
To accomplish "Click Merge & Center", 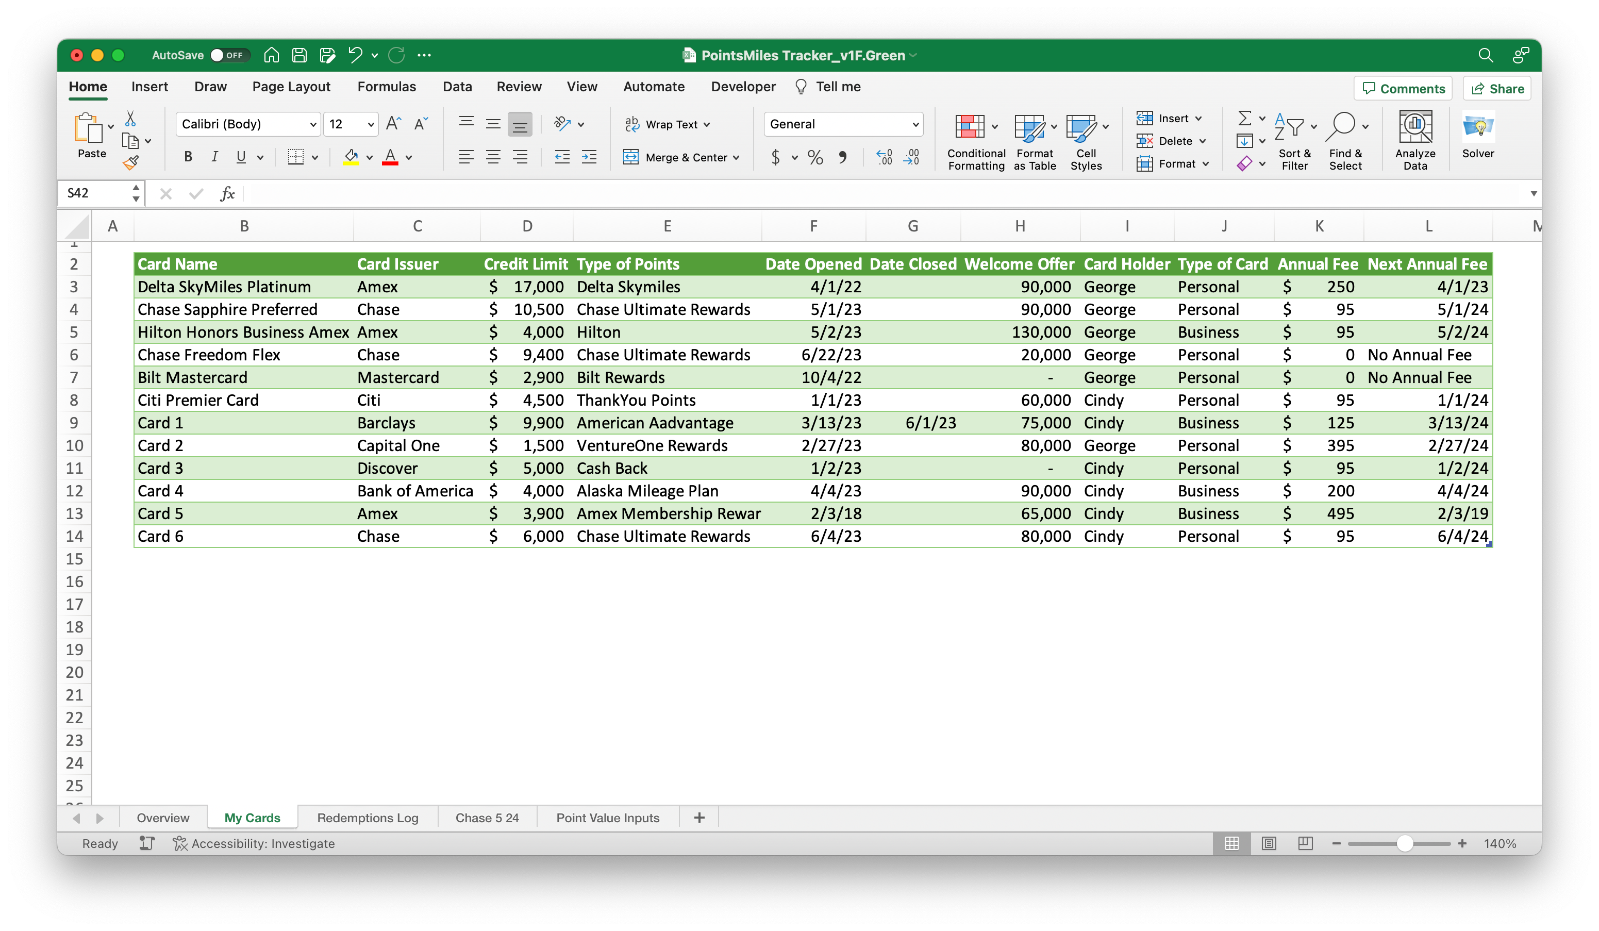I will [x=681, y=157].
